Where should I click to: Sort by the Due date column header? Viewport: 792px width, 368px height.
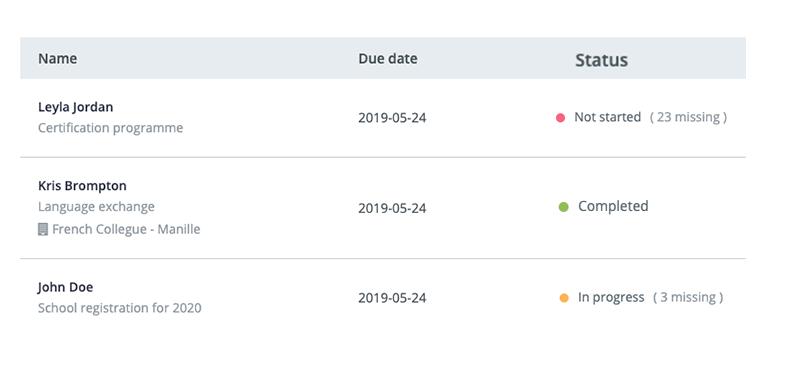(x=388, y=59)
